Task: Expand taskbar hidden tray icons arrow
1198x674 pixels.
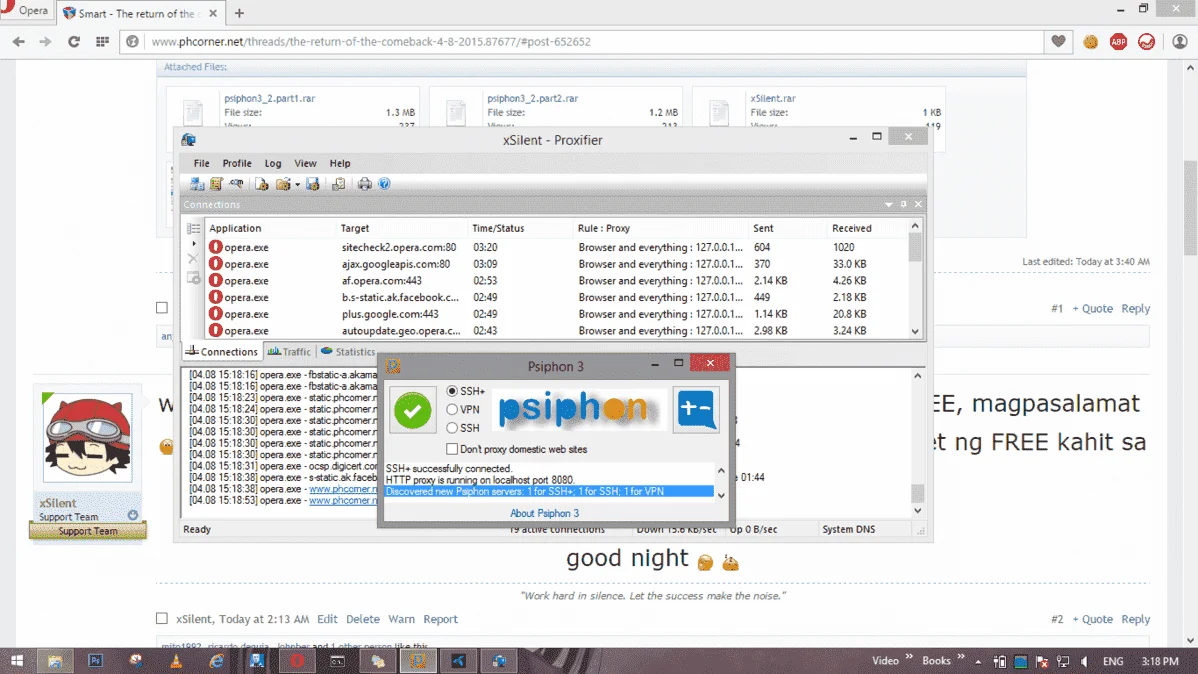Action: (x=978, y=662)
